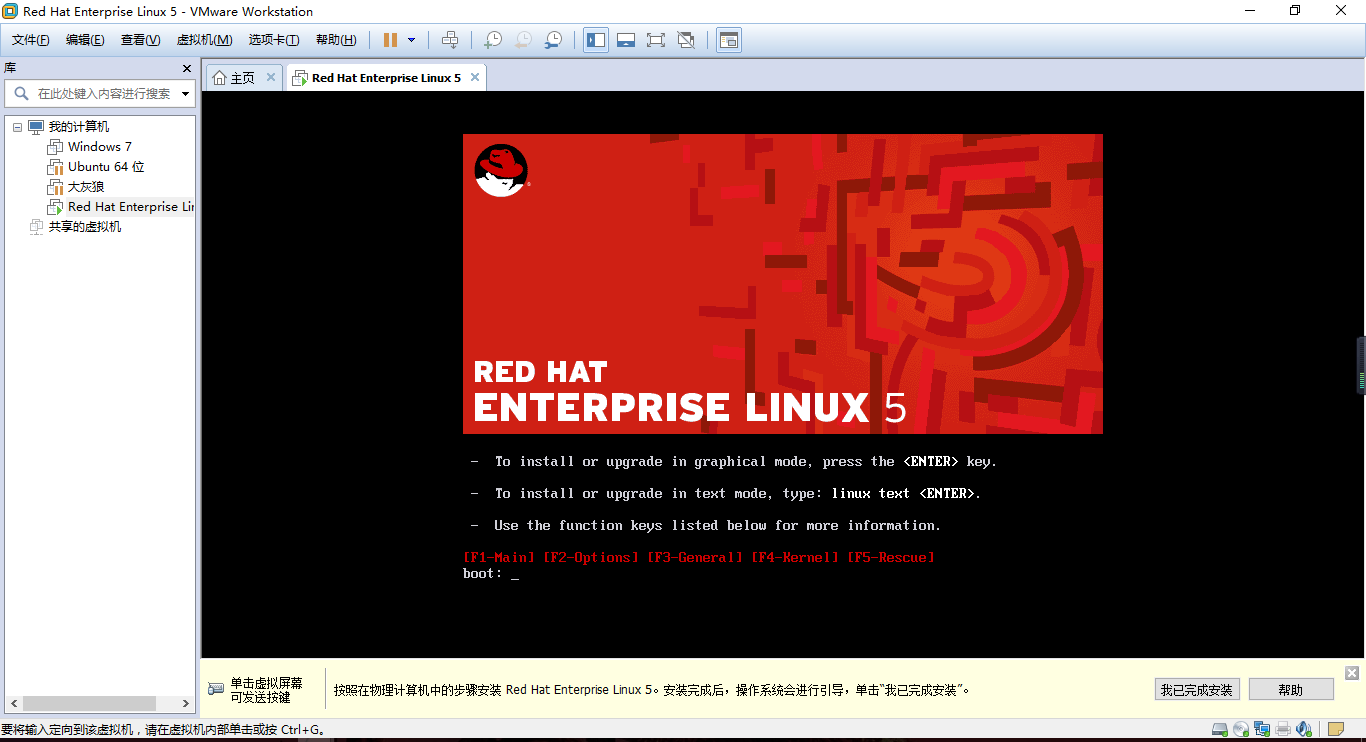Click the [F3-General] text in console
Screen dimensions: 1366x742
click(695, 557)
